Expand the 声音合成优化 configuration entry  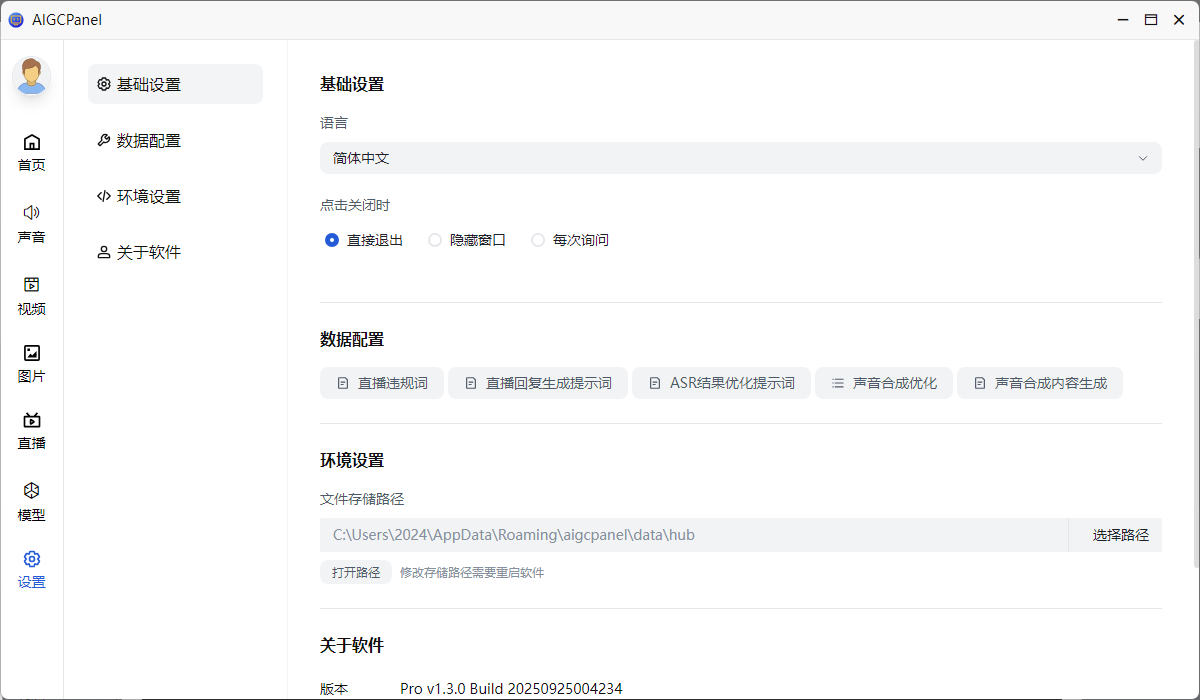(884, 382)
